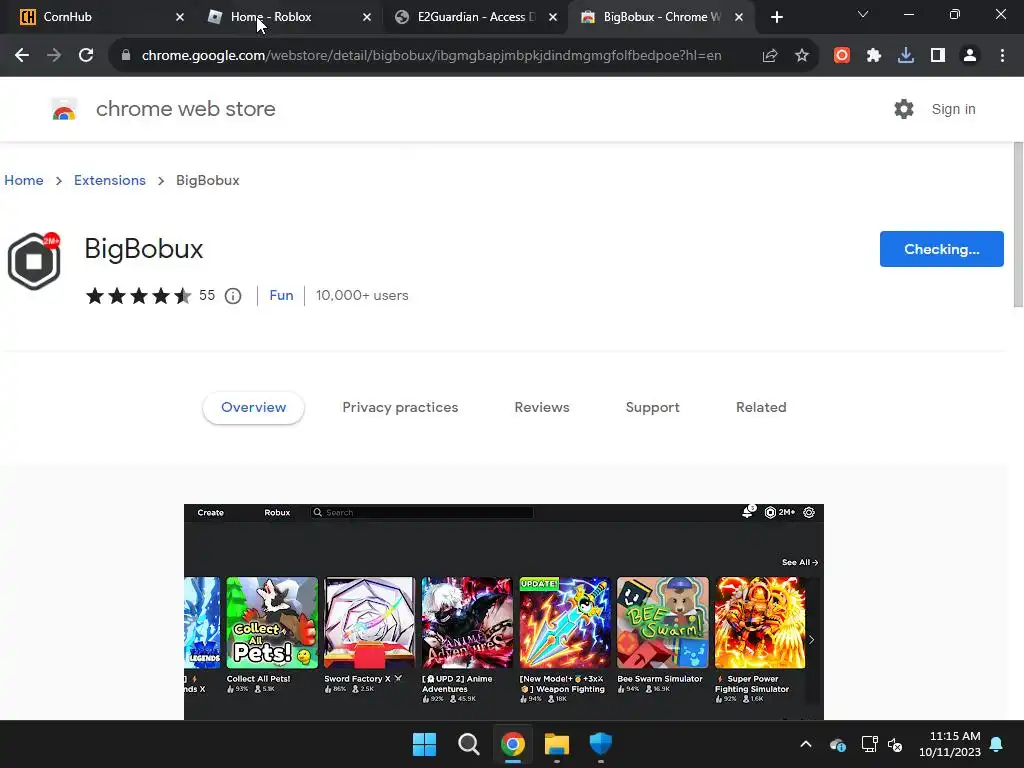1024x768 pixels.
Task: Show hidden system tray icons
Action: pyautogui.click(x=806, y=744)
